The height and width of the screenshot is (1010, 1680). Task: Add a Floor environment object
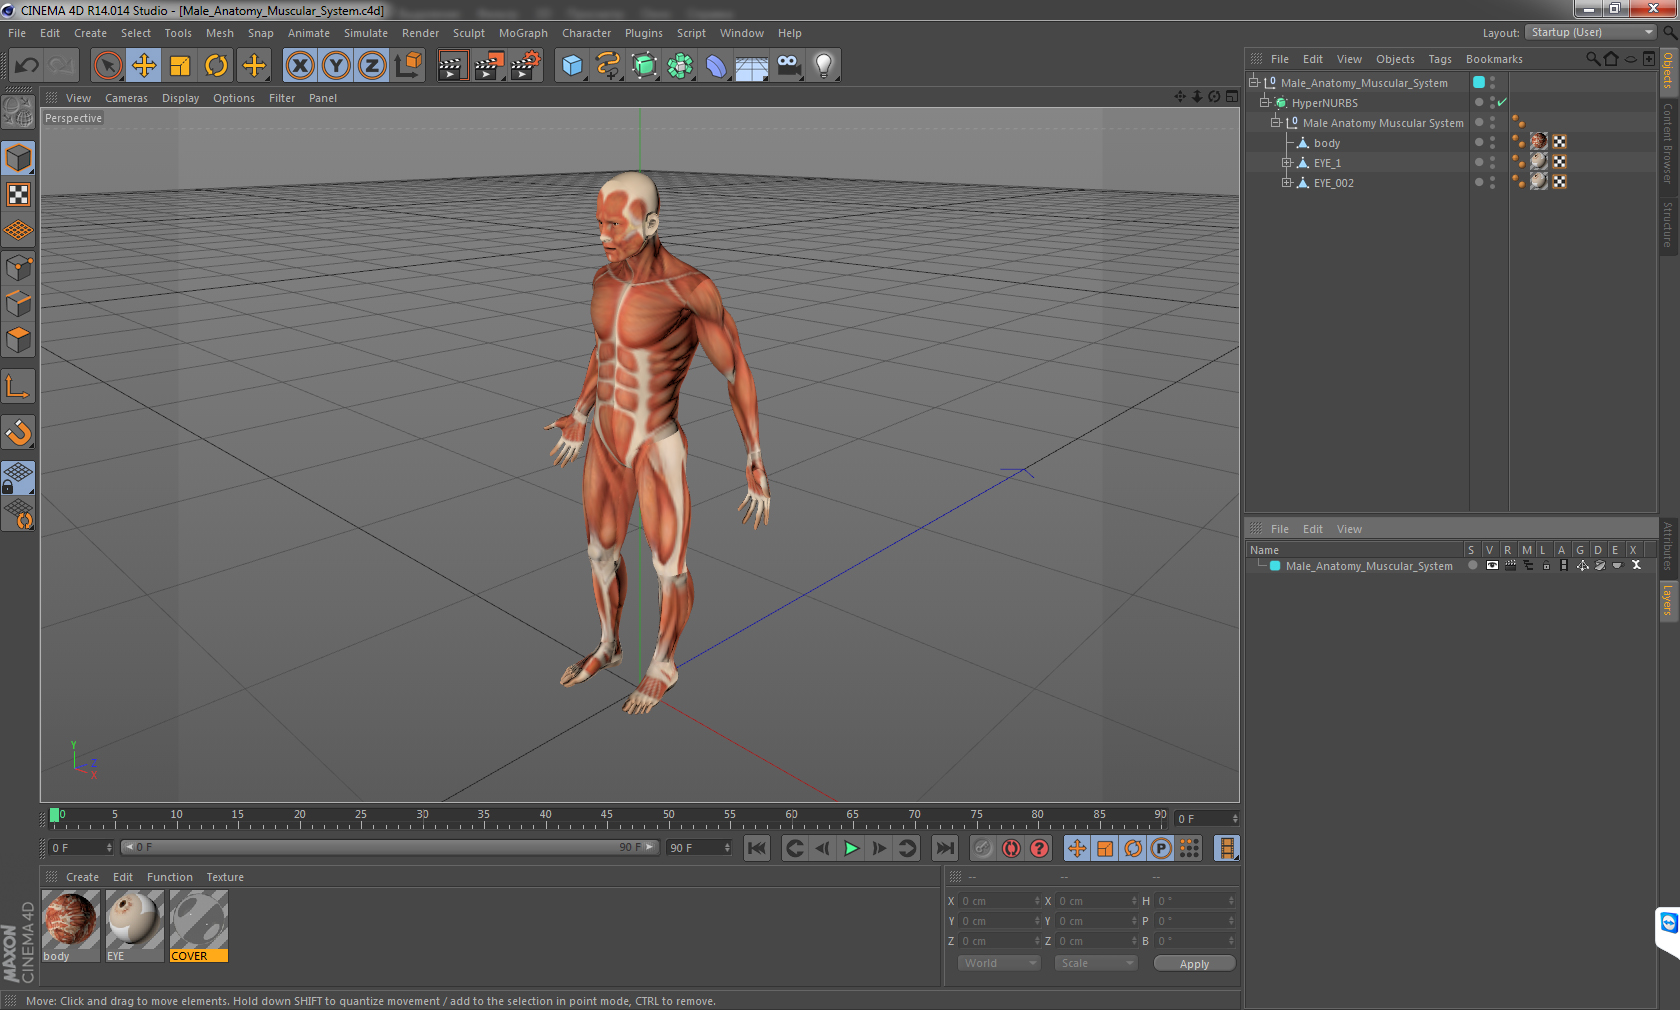[x=752, y=66]
